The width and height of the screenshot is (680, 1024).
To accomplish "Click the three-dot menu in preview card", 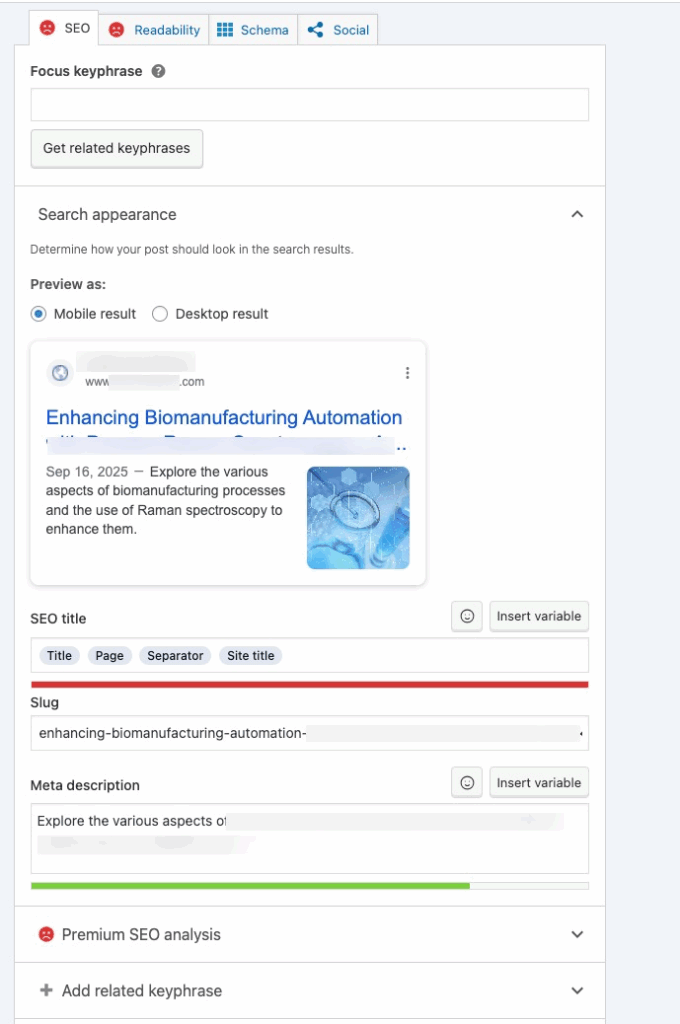I will [x=407, y=373].
